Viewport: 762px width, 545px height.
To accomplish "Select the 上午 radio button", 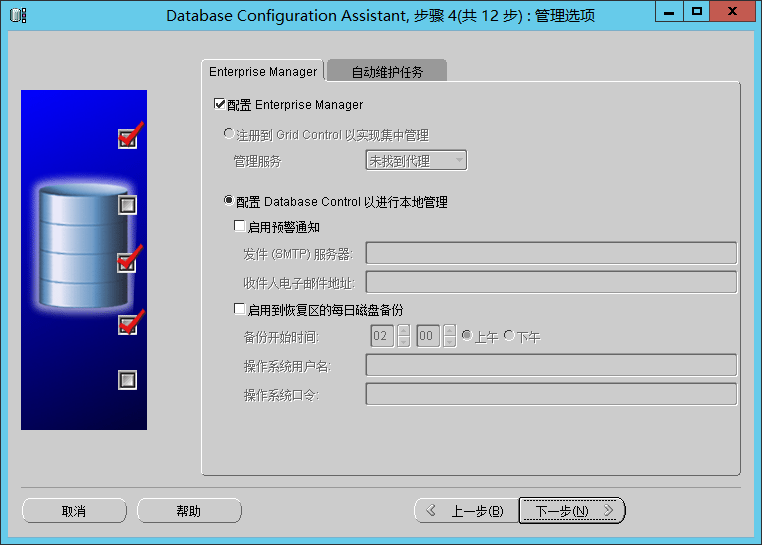I will [x=467, y=335].
